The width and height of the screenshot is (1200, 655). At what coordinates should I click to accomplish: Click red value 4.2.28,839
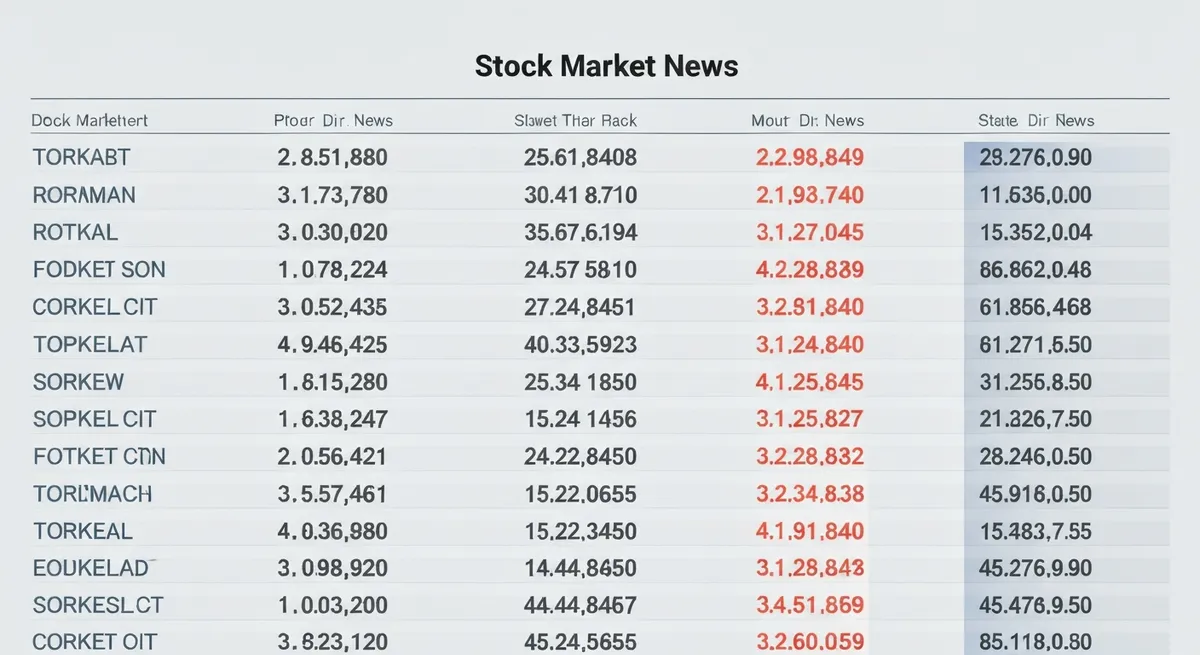click(808, 270)
